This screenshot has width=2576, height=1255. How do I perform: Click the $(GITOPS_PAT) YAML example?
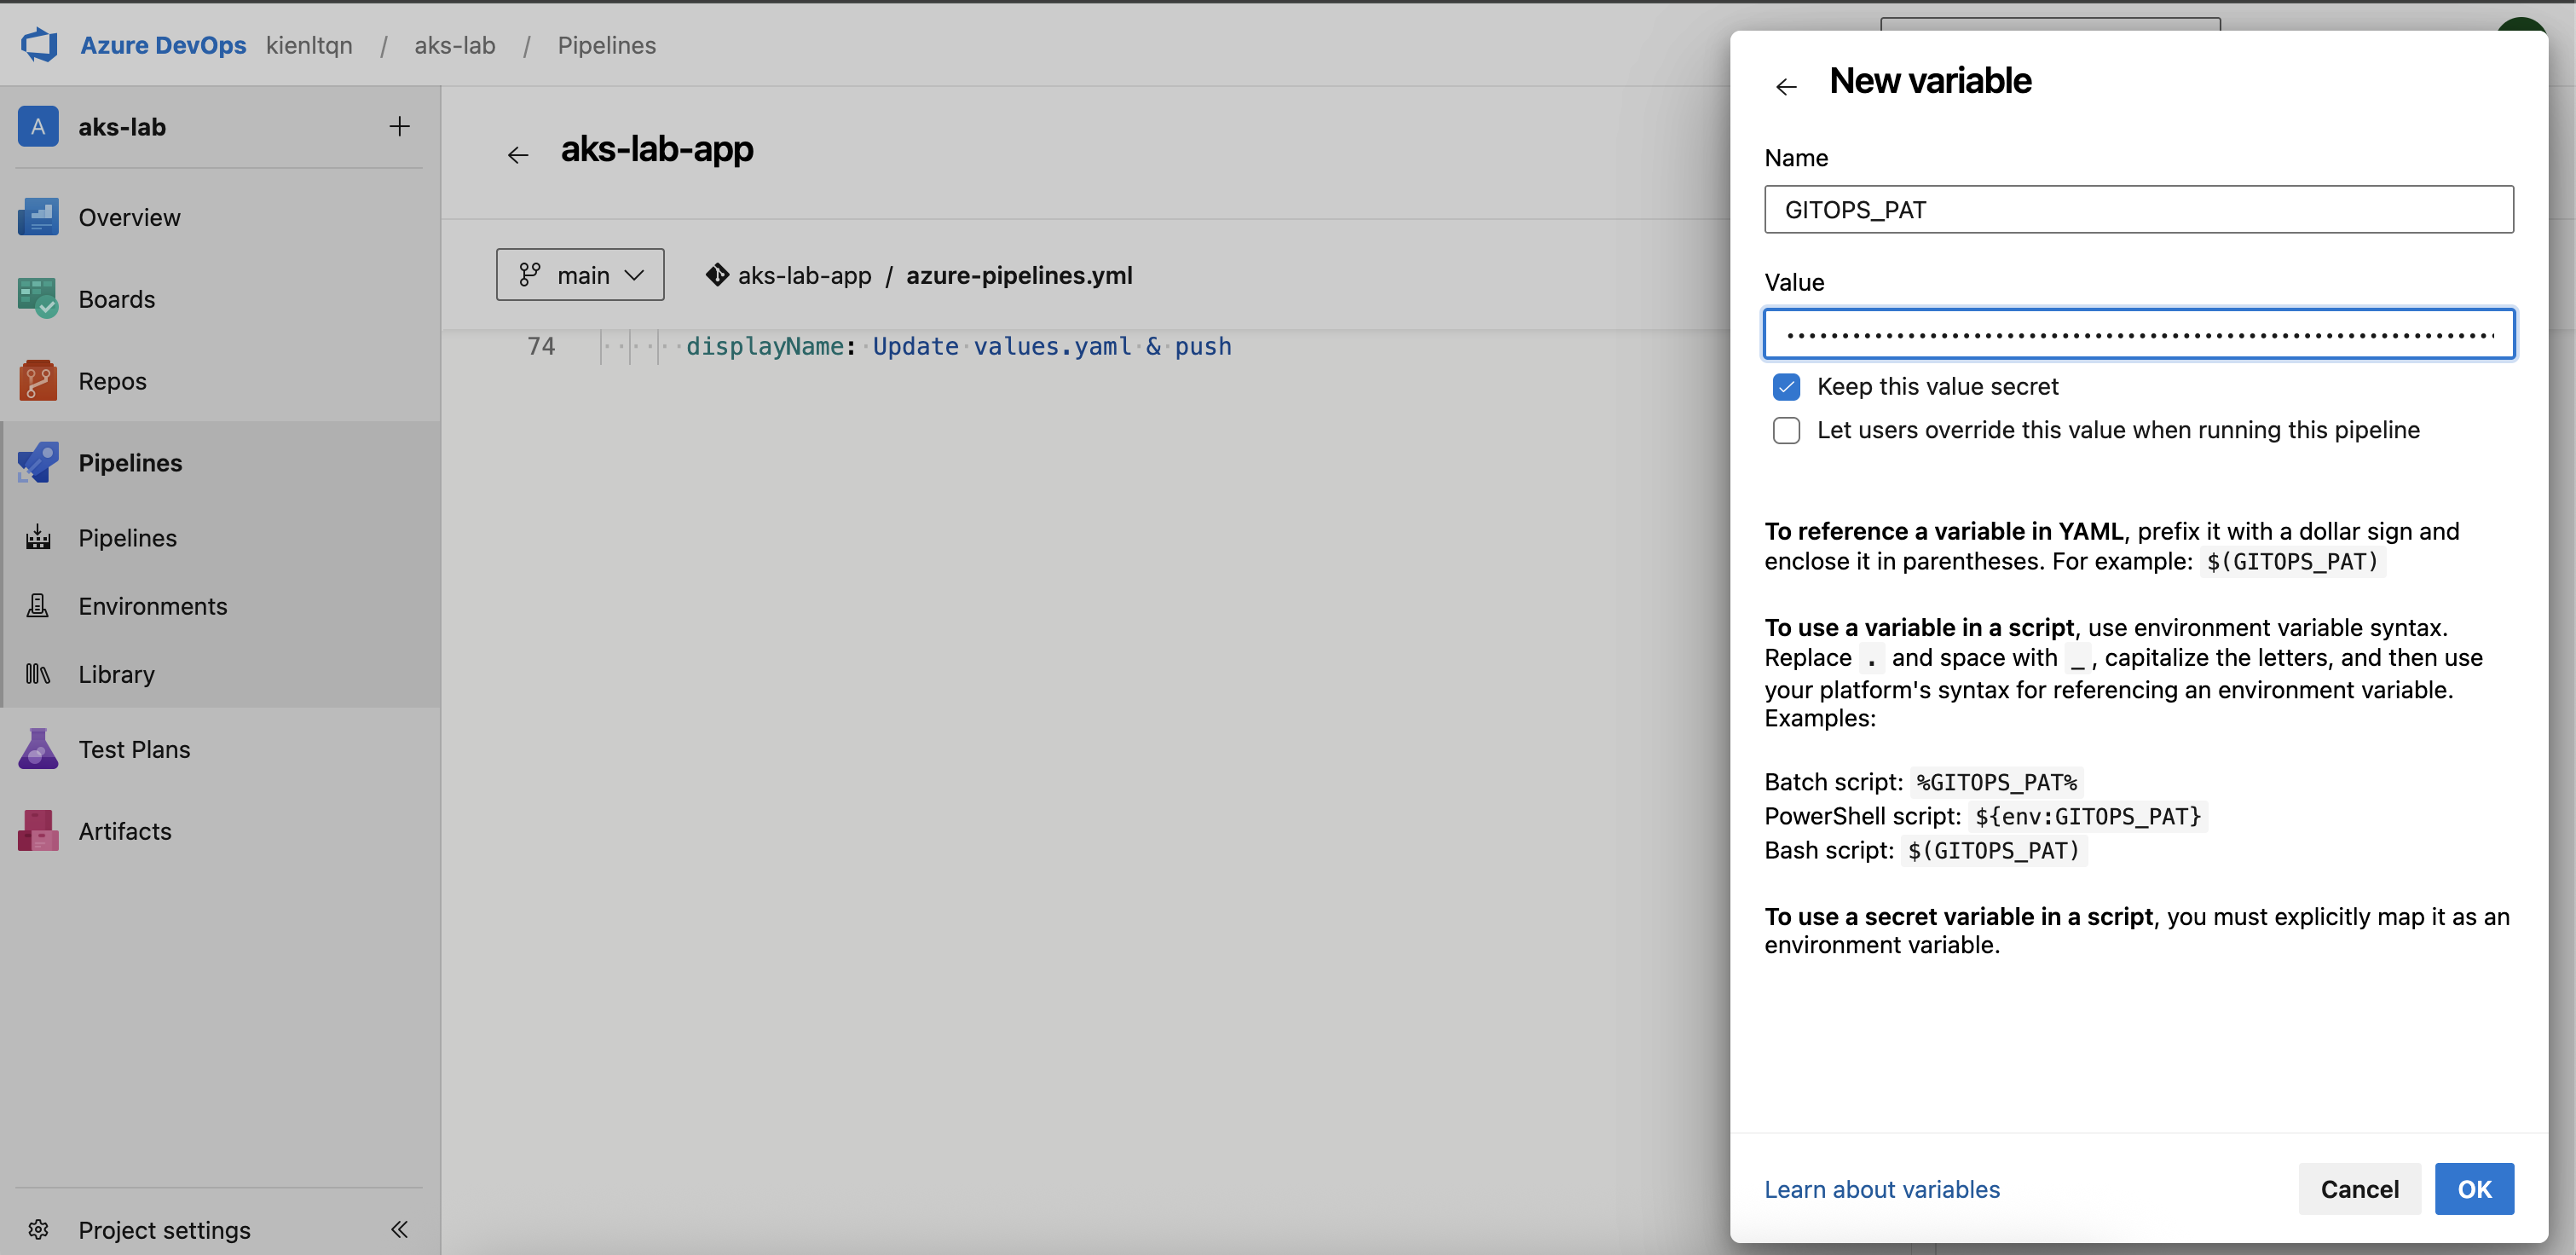coord(2293,561)
